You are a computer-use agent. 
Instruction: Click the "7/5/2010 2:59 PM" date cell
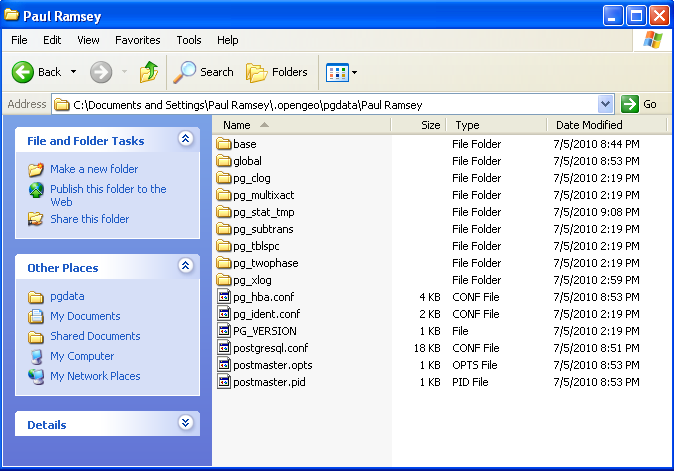tap(596, 280)
